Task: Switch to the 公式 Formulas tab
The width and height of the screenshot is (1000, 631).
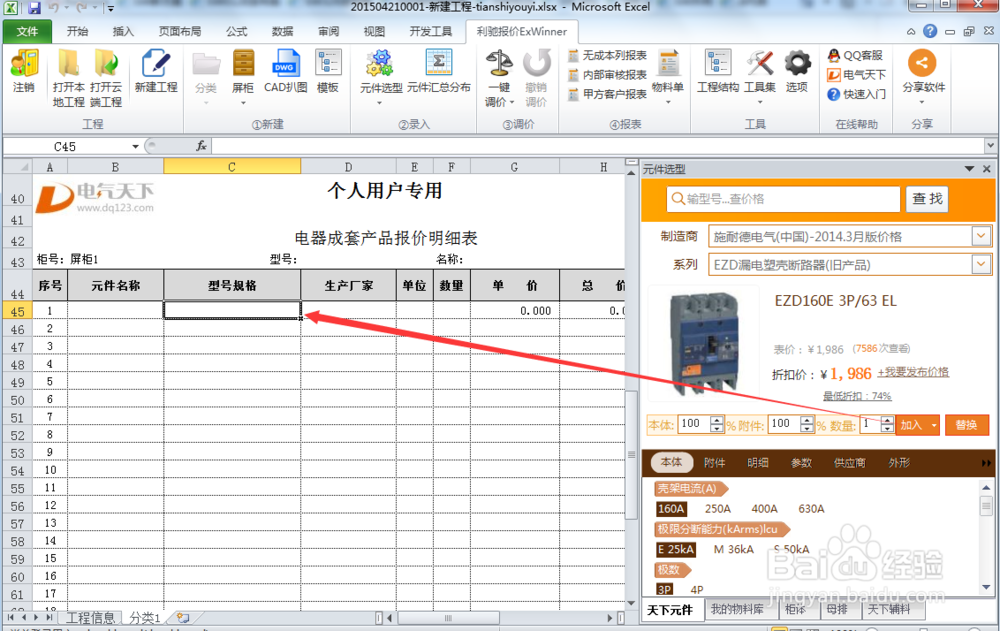Action: click(237, 31)
